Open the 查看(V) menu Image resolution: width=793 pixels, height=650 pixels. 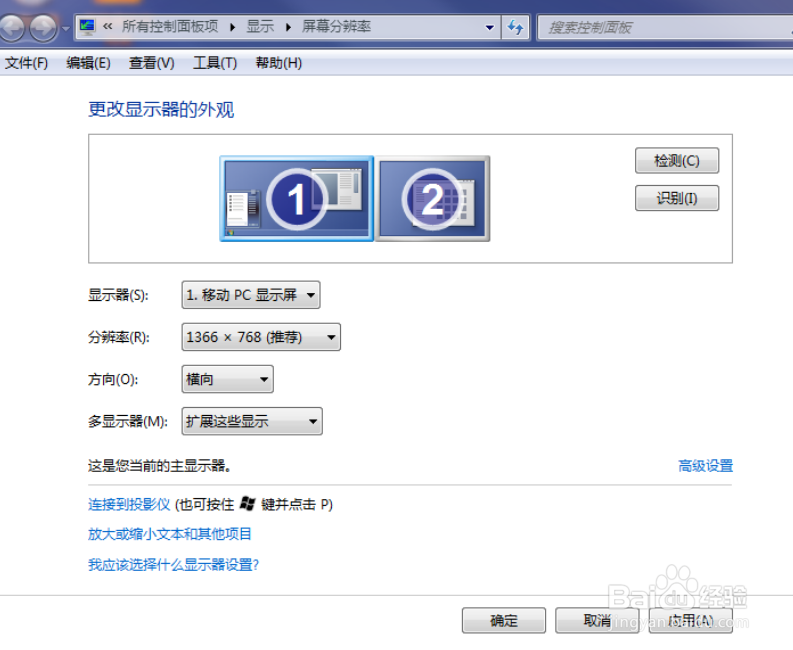[x=152, y=63]
